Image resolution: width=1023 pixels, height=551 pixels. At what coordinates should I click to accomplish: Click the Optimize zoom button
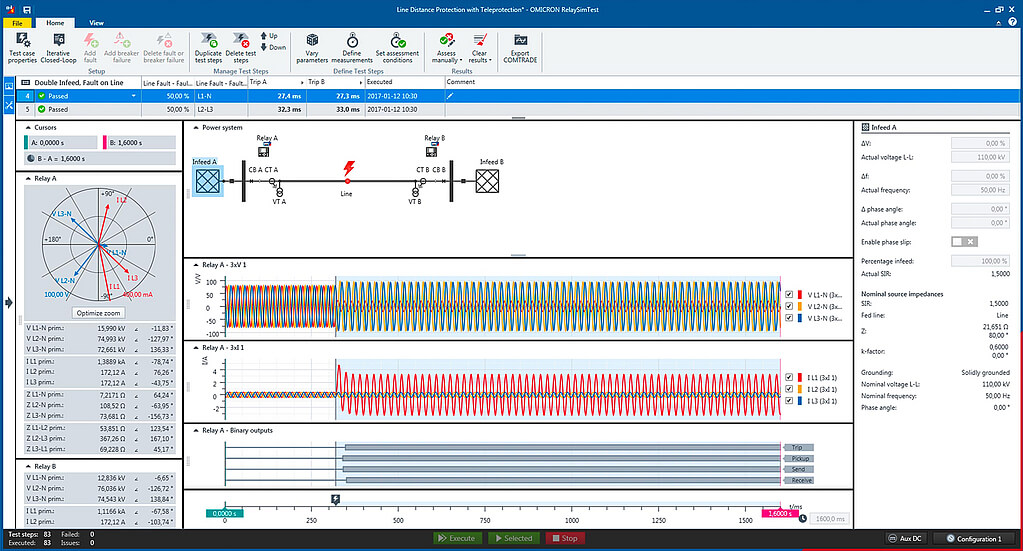99,313
